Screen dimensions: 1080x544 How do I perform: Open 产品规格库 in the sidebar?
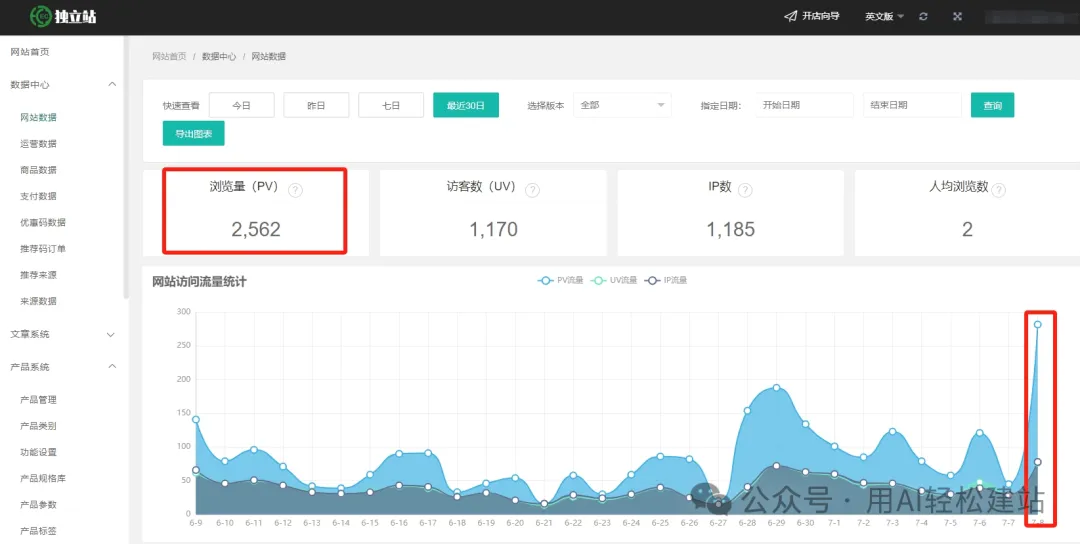click(x=43, y=479)
